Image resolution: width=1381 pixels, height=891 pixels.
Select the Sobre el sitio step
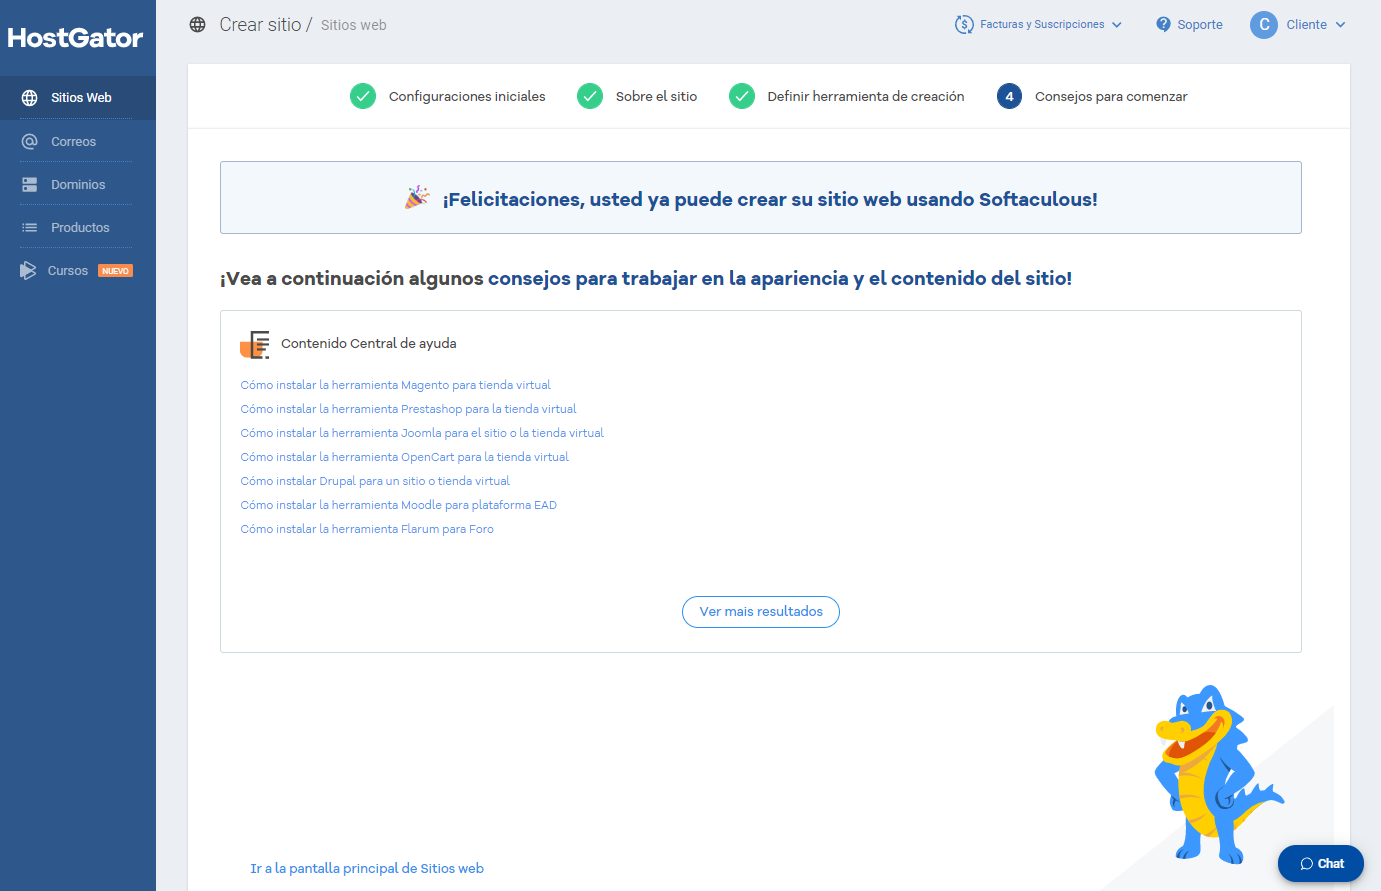(x=656, y=97)
